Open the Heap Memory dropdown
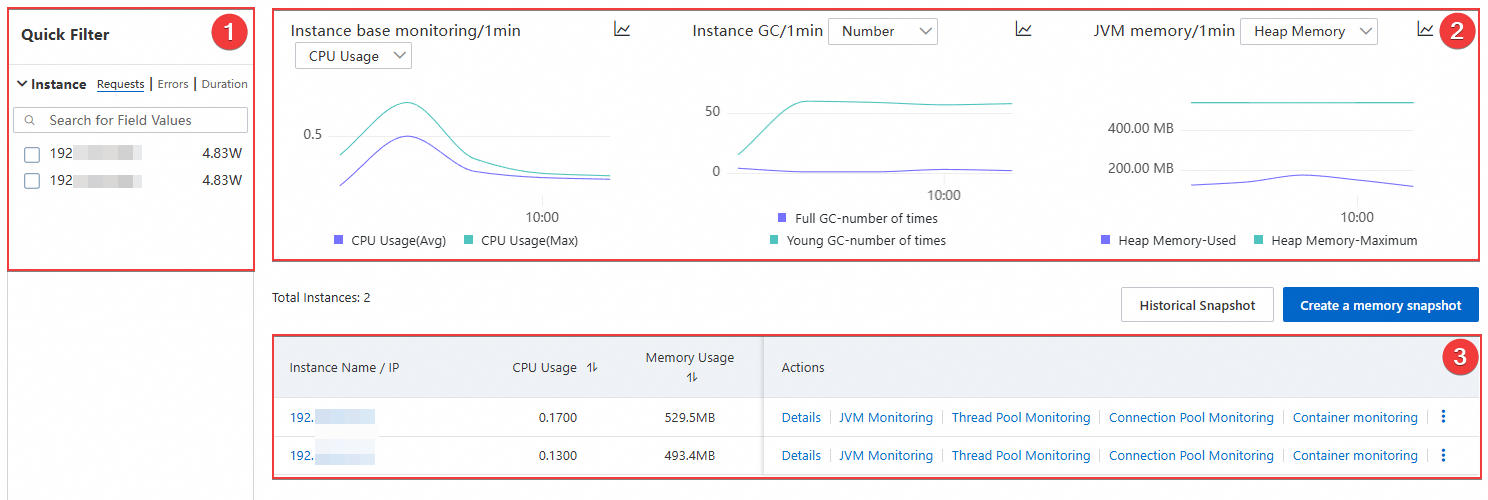This screenshot has height=500, width=1488. pos(1308,31)
